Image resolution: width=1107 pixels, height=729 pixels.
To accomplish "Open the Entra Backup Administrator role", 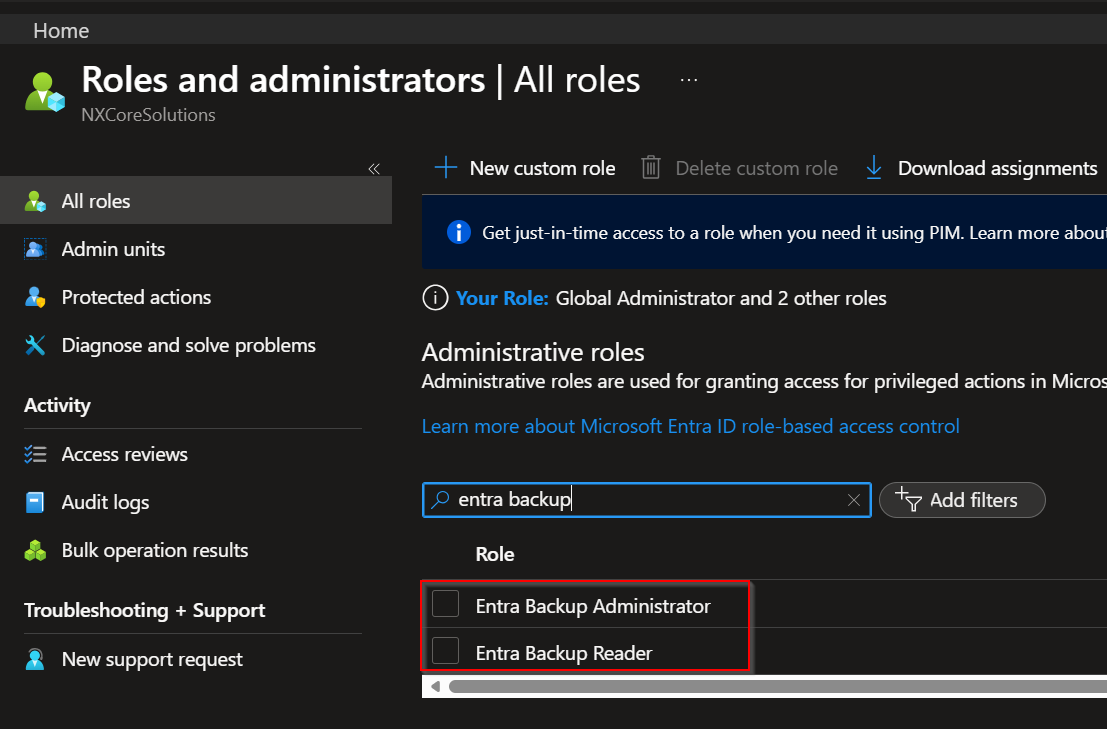I will click(593, 606).
